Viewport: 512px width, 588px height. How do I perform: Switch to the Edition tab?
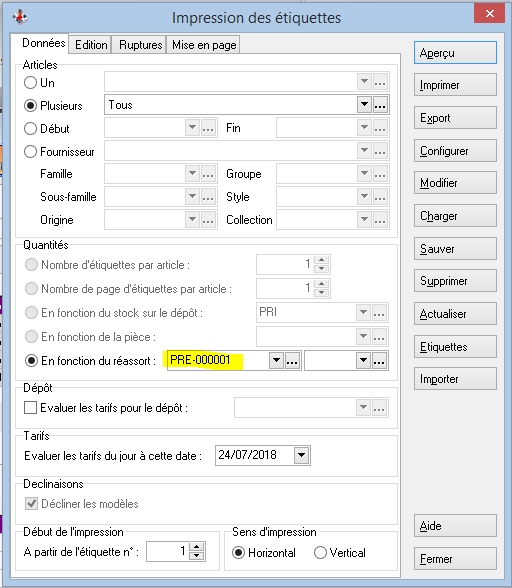(x=91, y=45)
